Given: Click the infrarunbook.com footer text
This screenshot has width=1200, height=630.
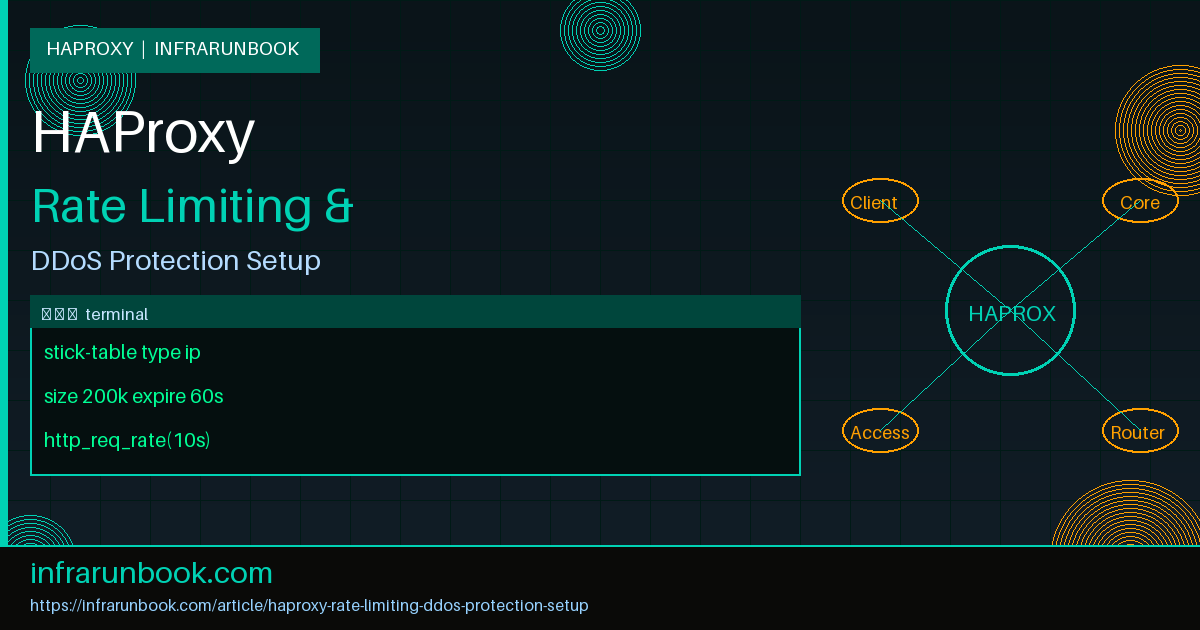Looking at the screenshot, I should coord(152,573).
